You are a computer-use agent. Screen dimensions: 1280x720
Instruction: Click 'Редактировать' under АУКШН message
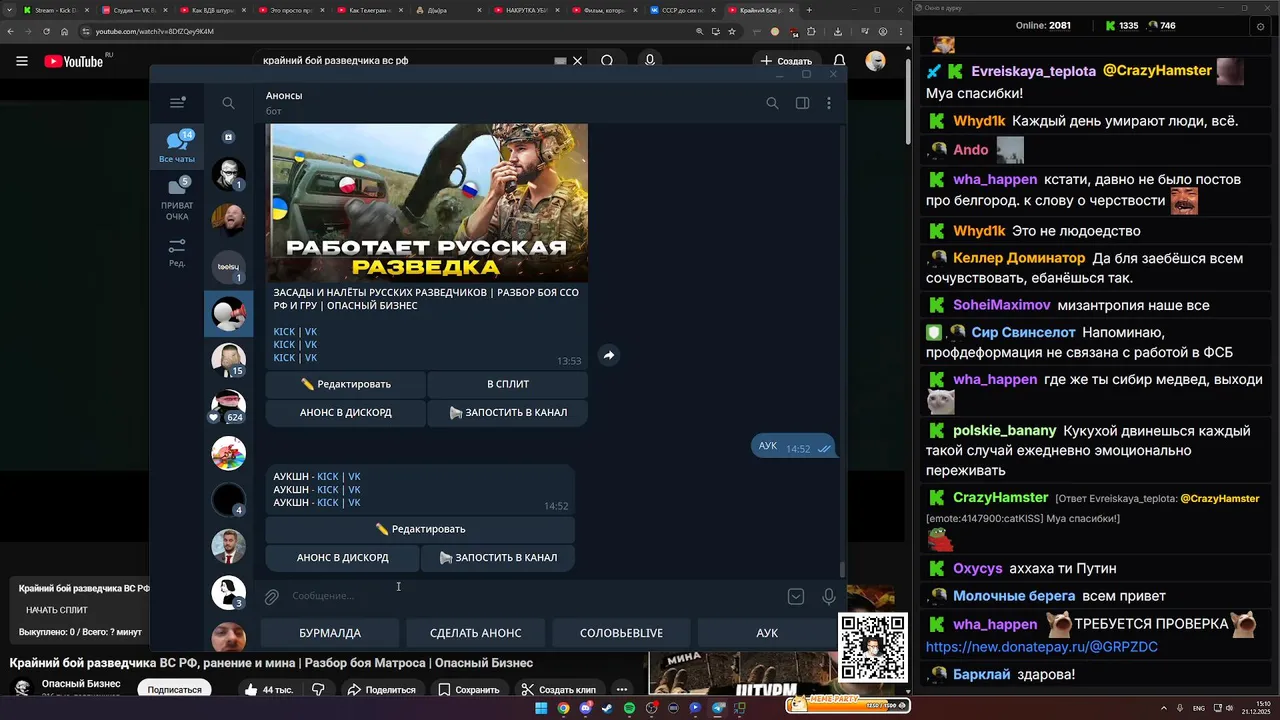420,529
